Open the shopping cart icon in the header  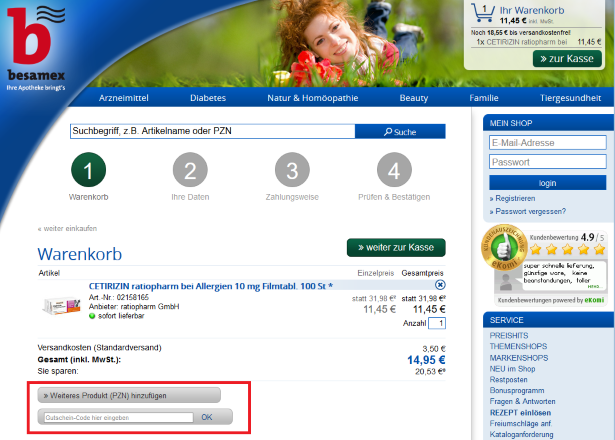click(483, 13)
